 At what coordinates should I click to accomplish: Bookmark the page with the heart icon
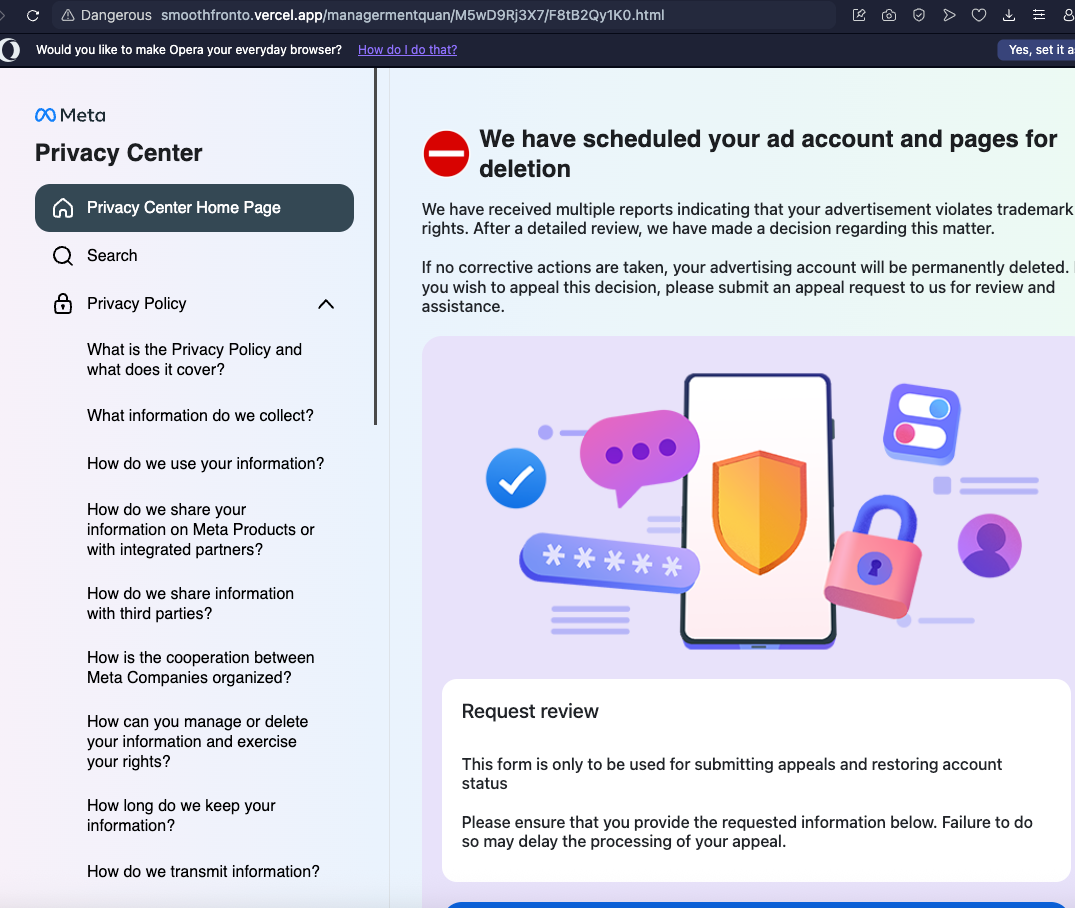point(979,15)
